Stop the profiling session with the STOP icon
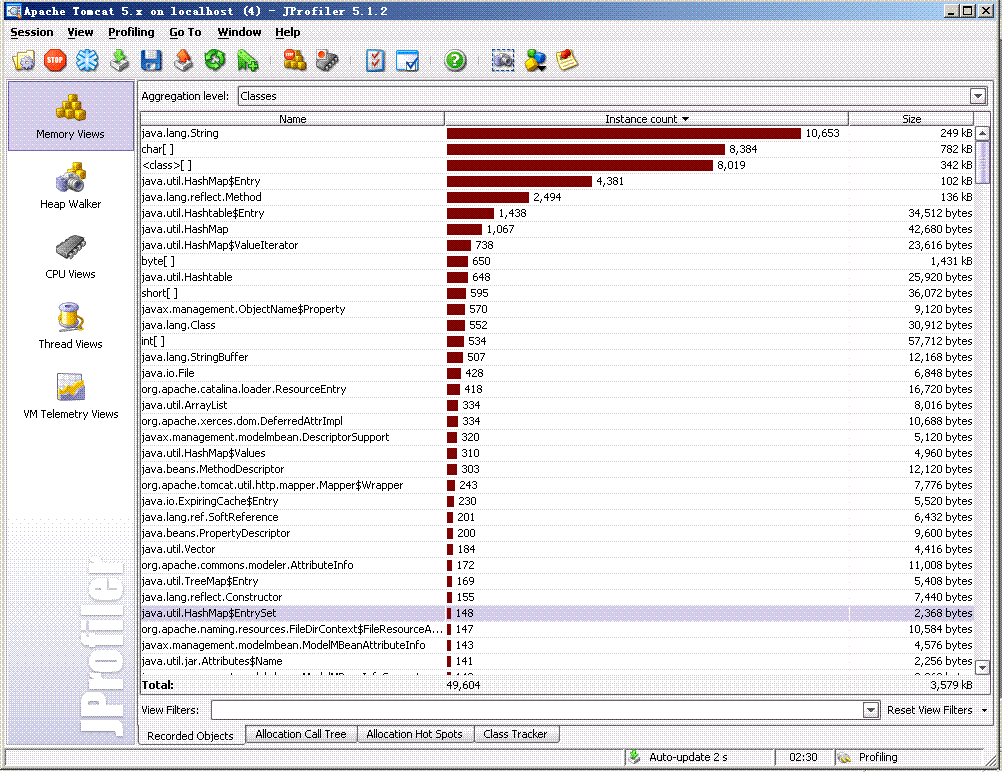Image resolution: width=1002 pixels, height=772 pixels. (x=55, y=60)
